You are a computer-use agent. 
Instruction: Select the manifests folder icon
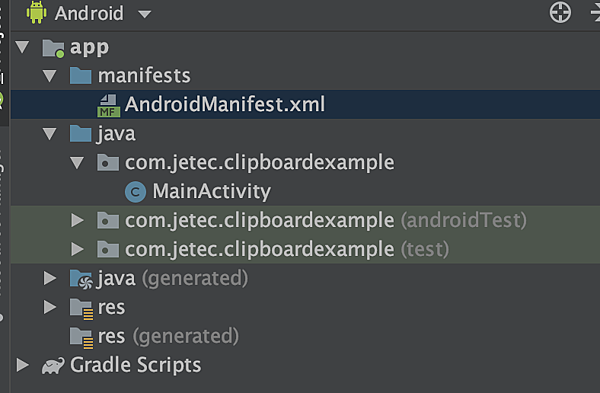(81, 75)
